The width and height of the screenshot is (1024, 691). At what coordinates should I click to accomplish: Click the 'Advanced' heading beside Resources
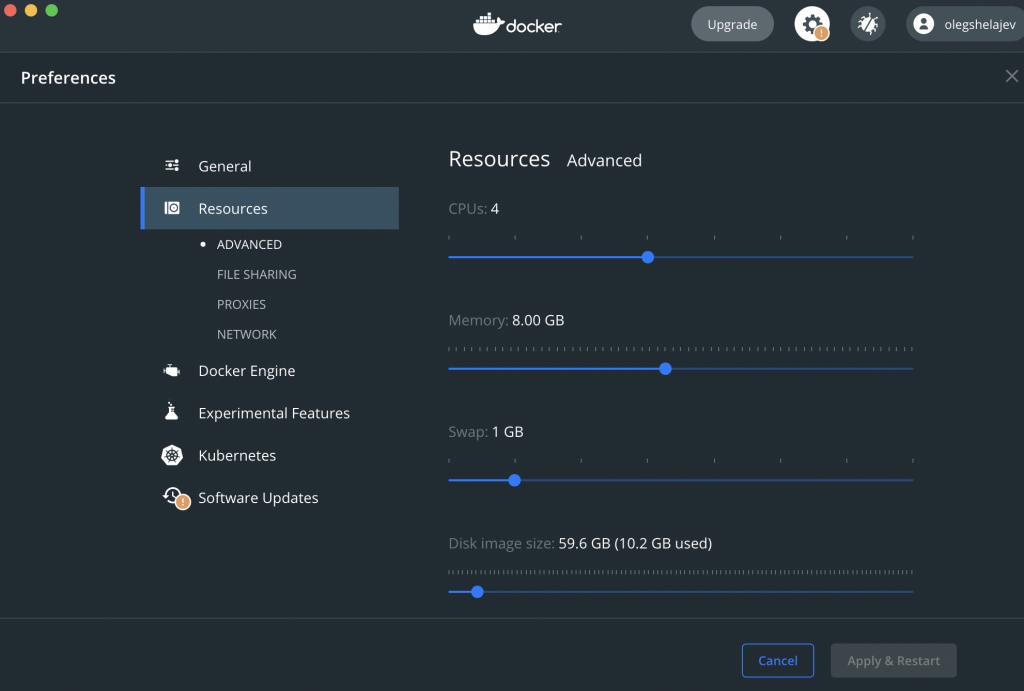pyautogui.click(x=604, y=161)
